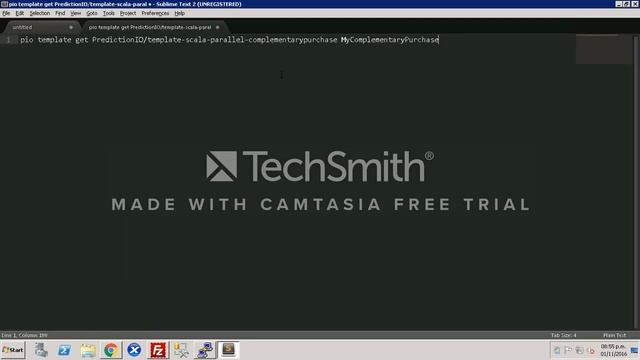The width and height of the screenshot is (640, 360).
Task: Launch PowerShell from the taskbar
Action: pyautogui.click(x=64, y=350)
